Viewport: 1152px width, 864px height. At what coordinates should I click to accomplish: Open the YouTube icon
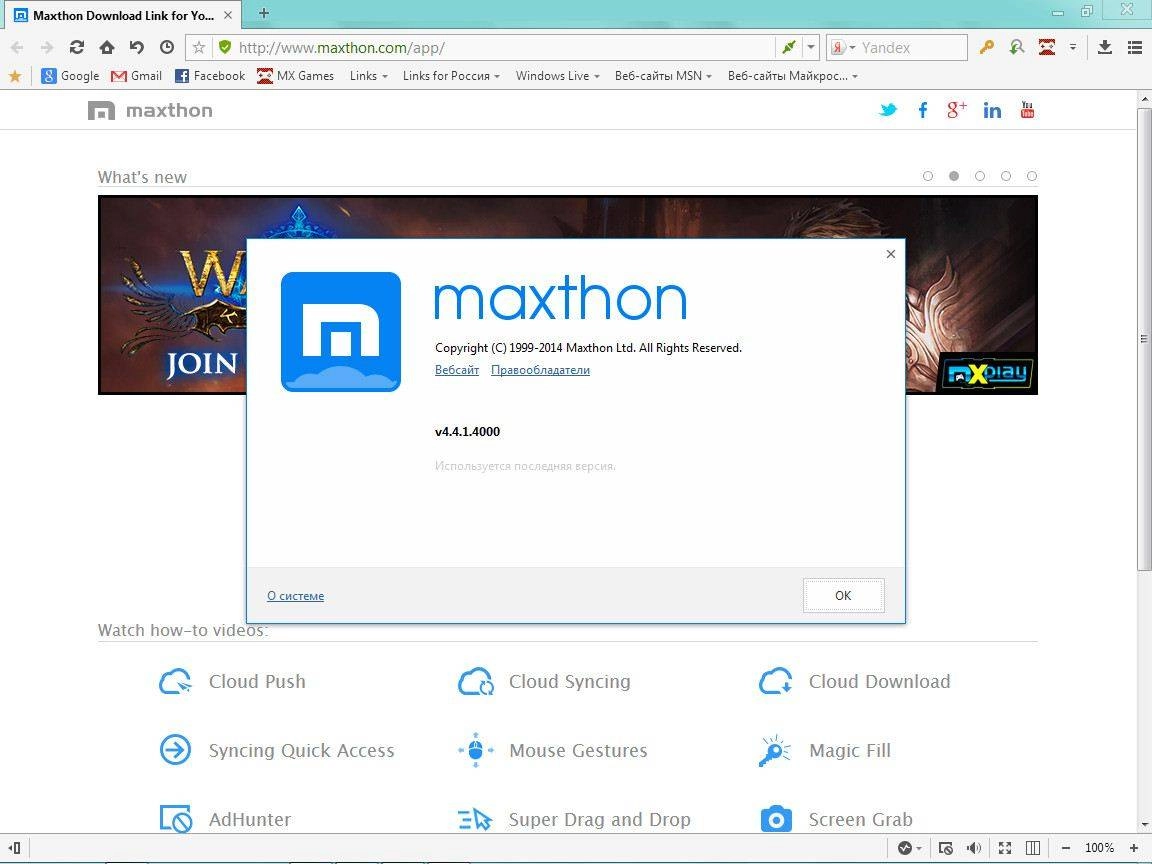tap(1027, 109)
